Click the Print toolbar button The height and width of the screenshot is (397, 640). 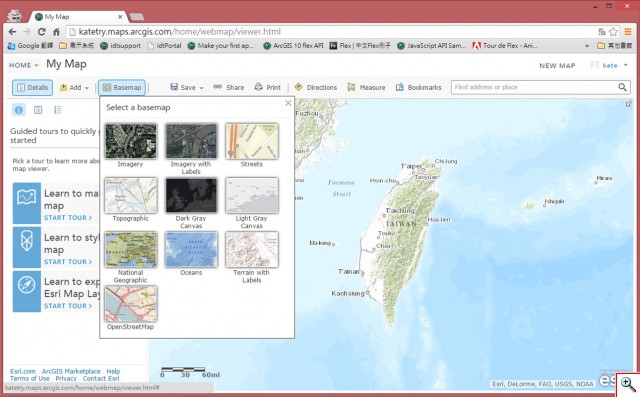(x=267, y=87)
